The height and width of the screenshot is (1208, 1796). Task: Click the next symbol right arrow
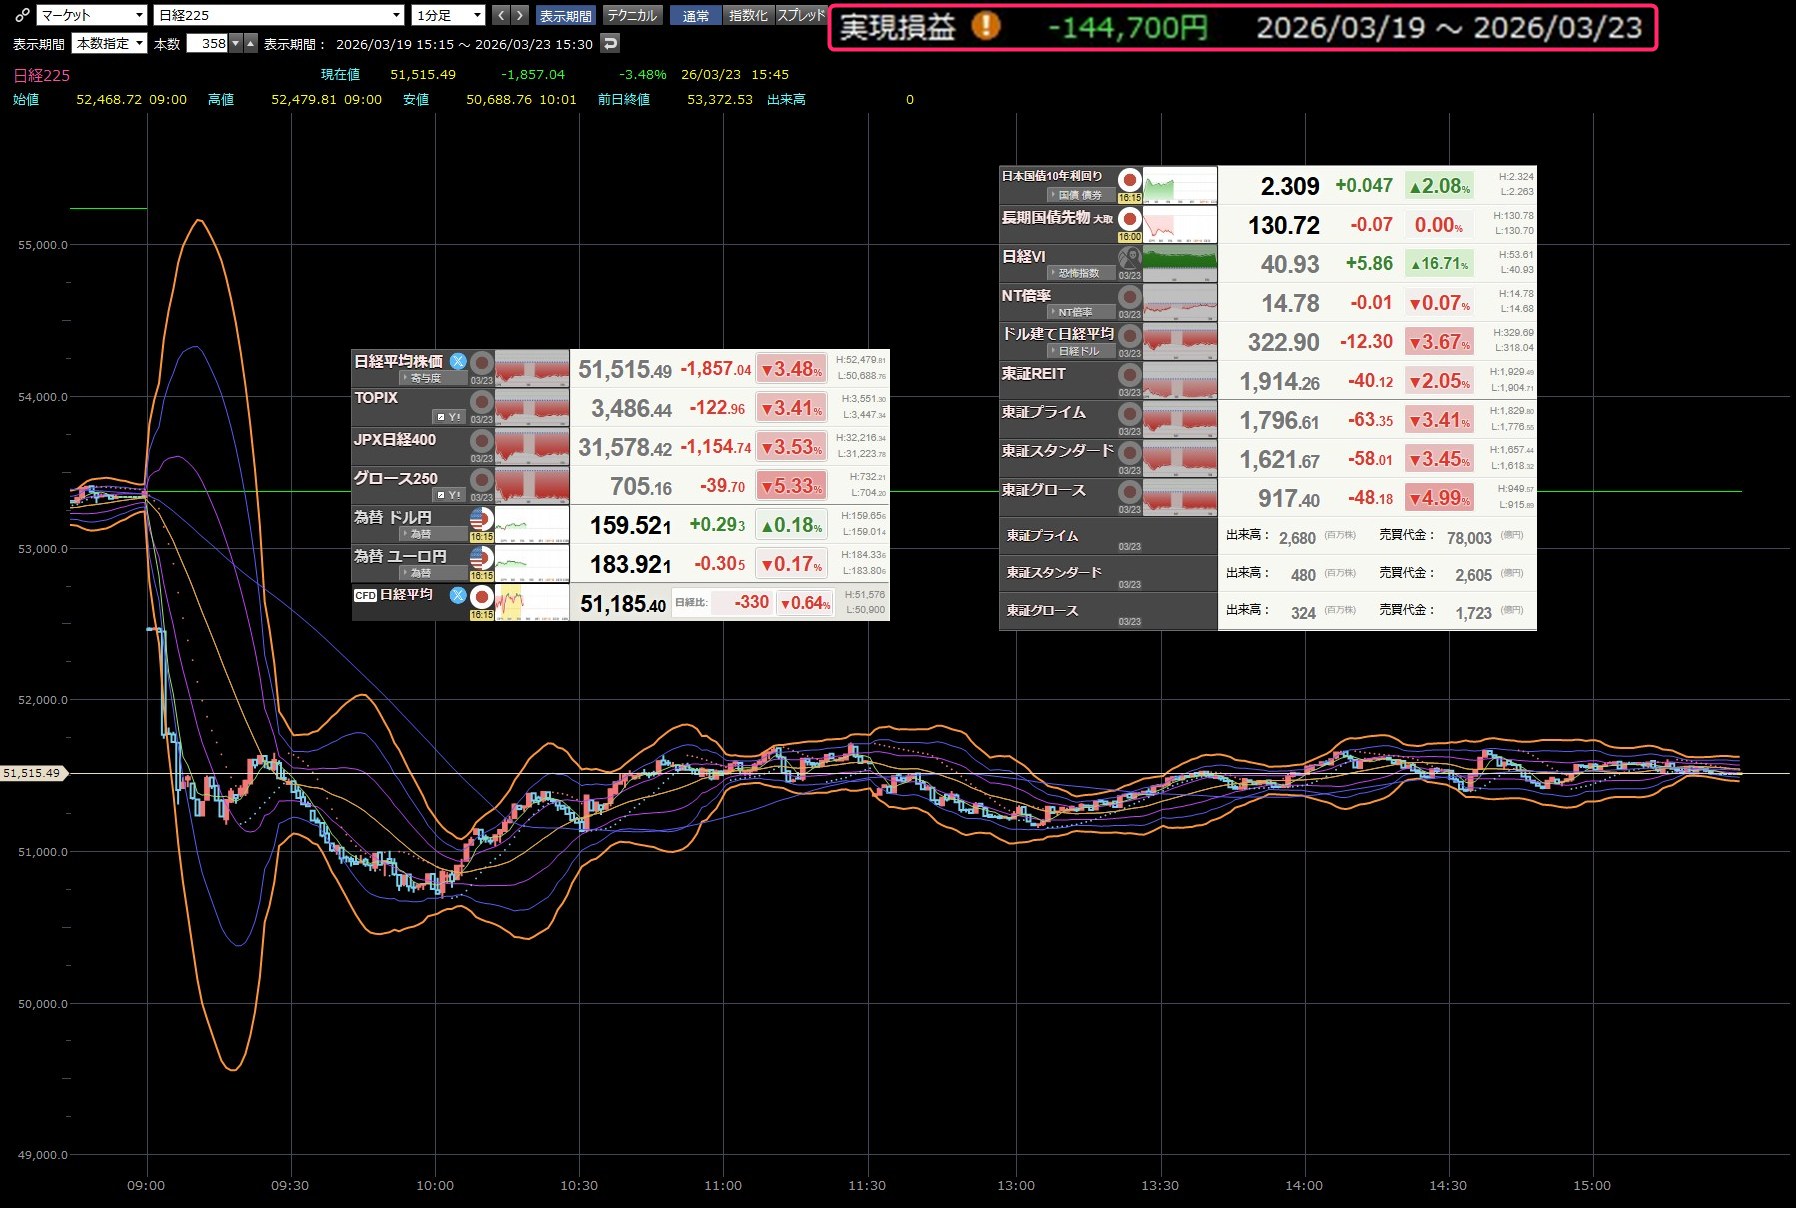click(x=519, y=15)
